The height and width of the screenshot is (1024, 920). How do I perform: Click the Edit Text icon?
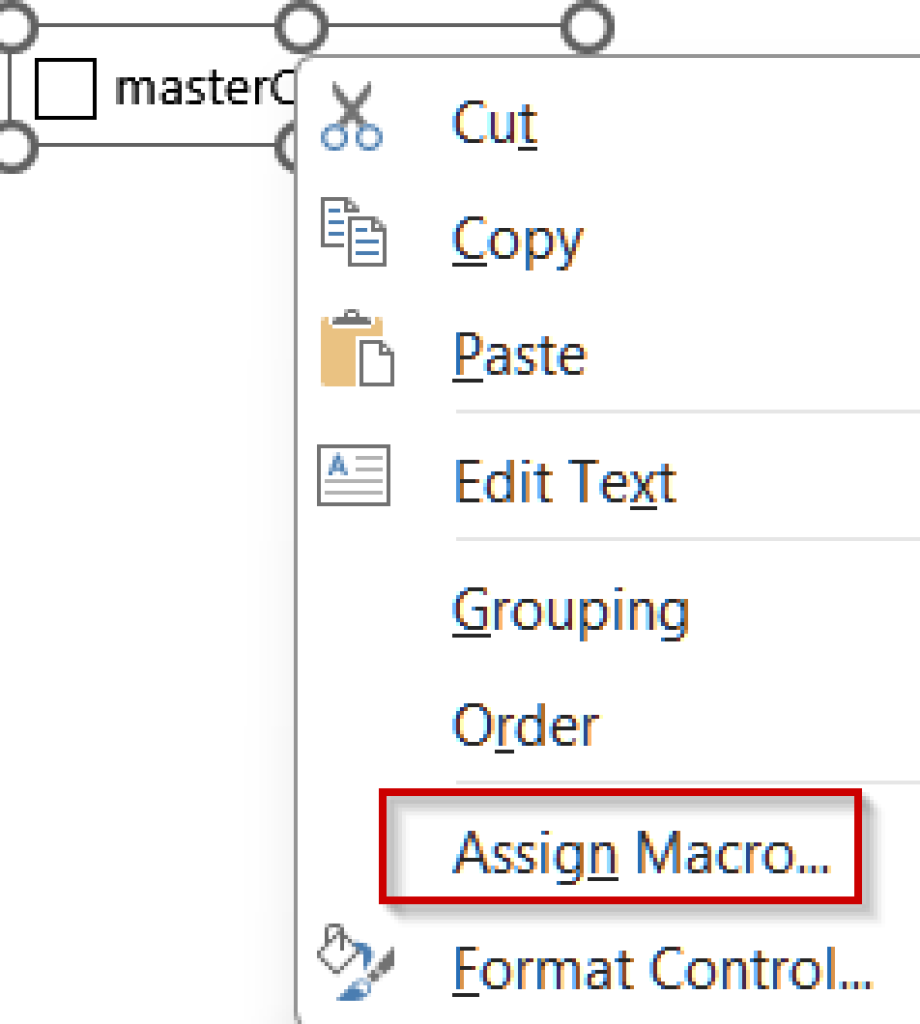click(x=353, y=476)
